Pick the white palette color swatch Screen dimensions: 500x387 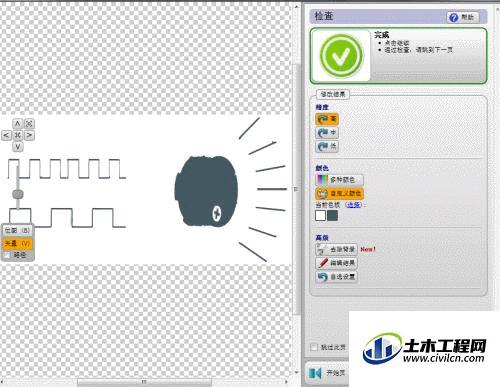point(320,215)
